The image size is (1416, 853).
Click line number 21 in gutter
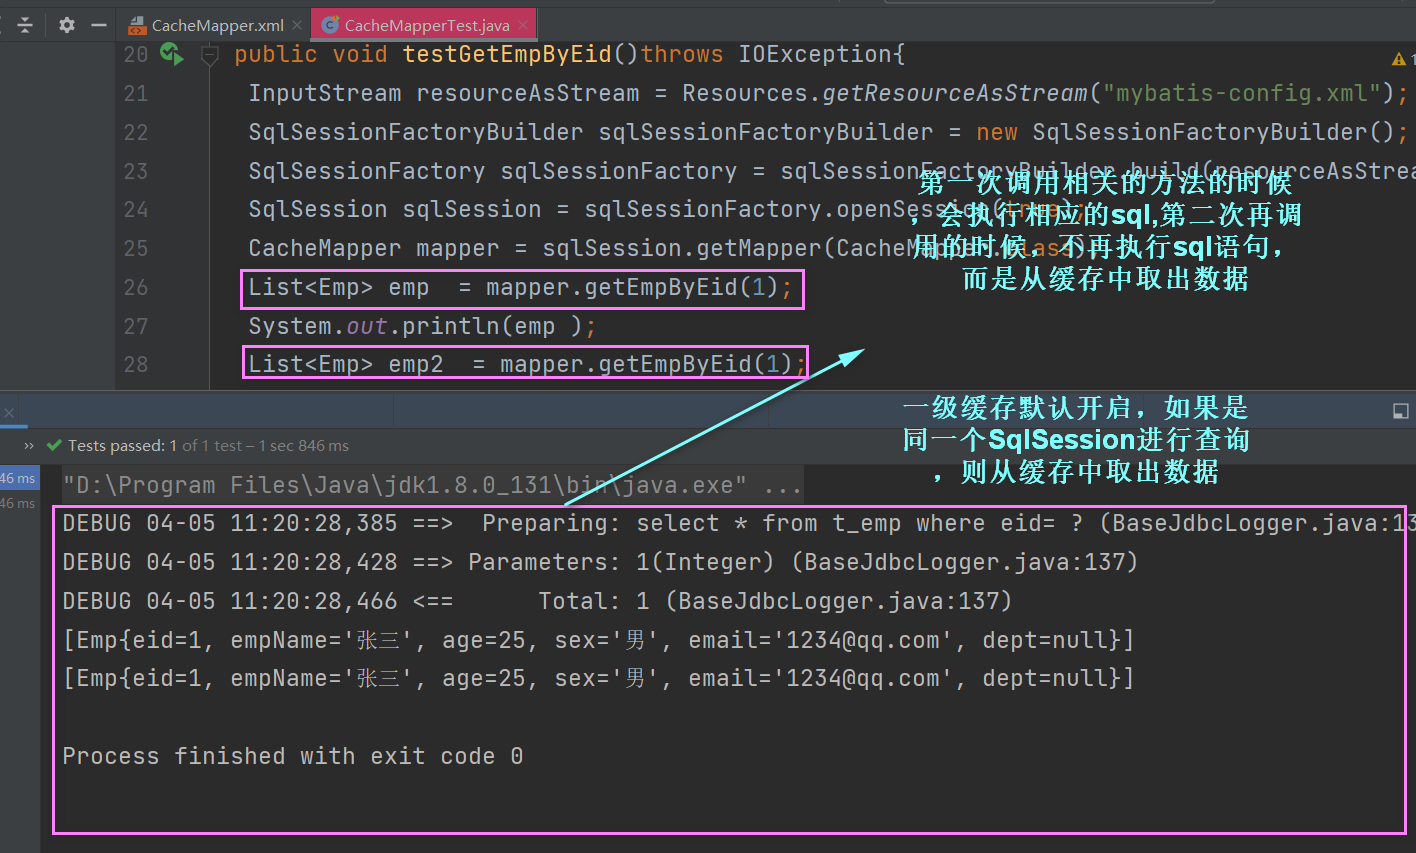pyautogui.click(x=136, y=94)
